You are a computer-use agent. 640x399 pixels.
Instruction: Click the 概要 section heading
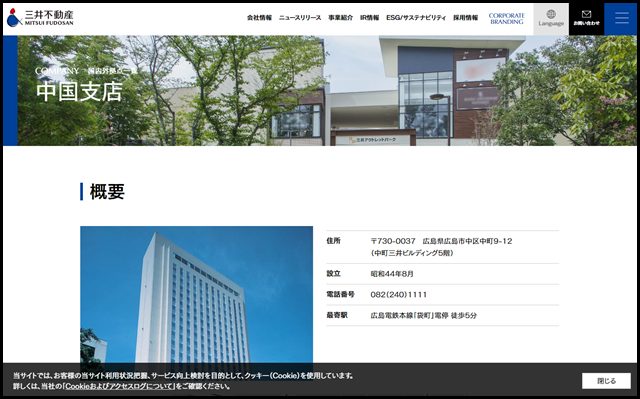pyautogui.click(x=107, y=191)
